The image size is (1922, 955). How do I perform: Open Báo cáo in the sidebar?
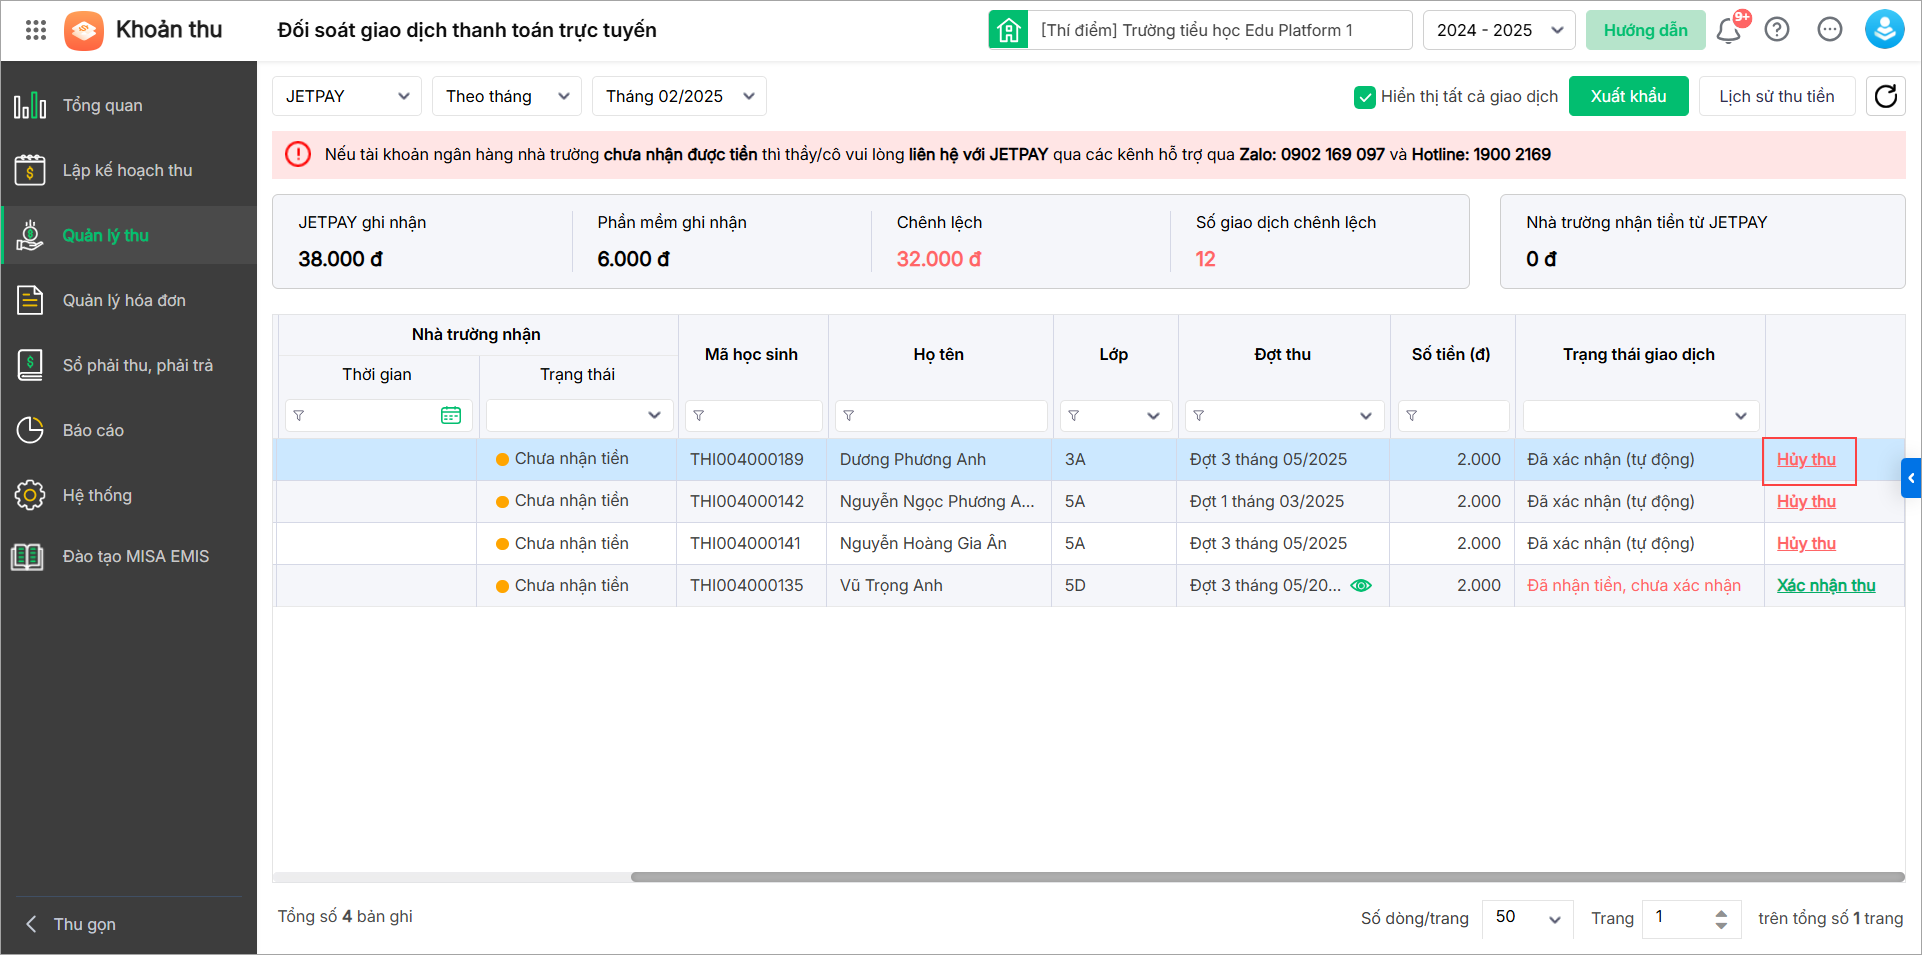93,430
